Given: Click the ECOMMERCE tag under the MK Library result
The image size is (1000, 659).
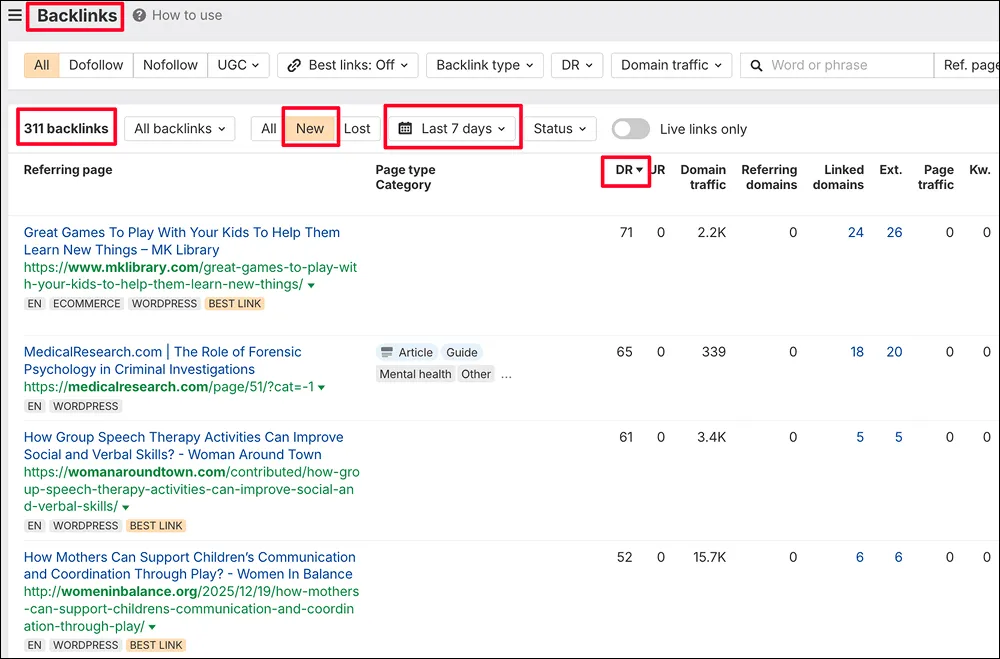Looking at the screenshot, I should click(86, 303).
